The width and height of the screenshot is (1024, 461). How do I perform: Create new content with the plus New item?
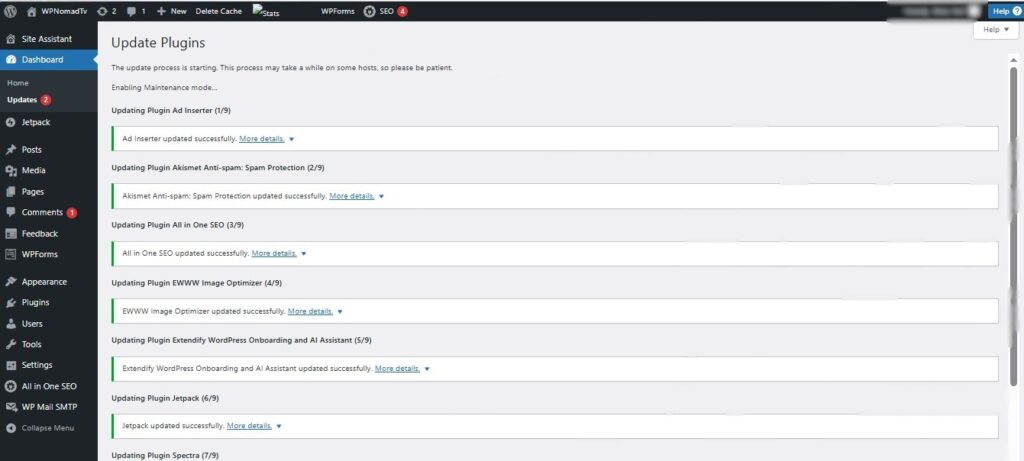point(172,11)
